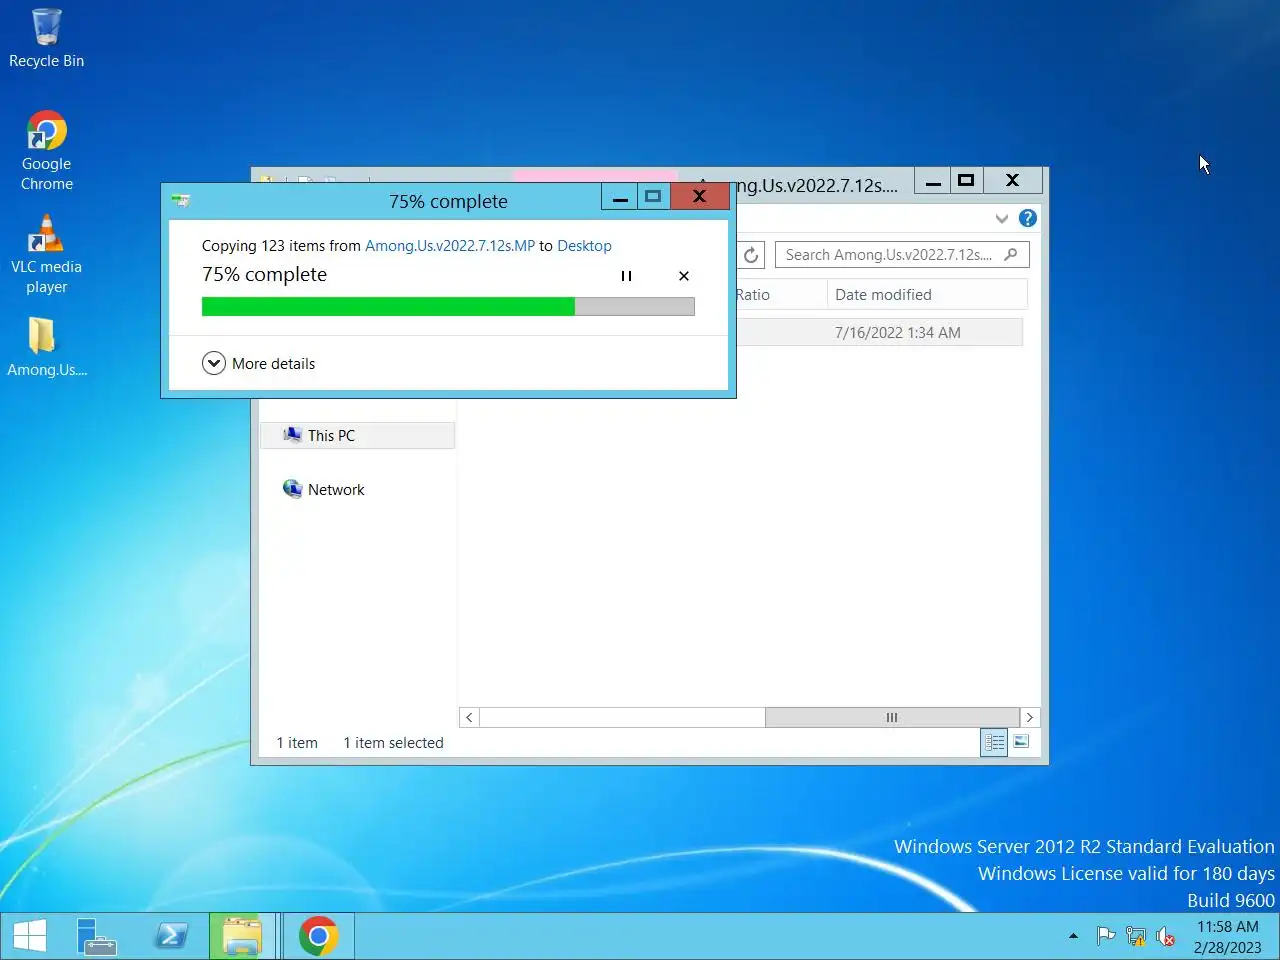Switch to Details view layout

click(x=994, y=742)
